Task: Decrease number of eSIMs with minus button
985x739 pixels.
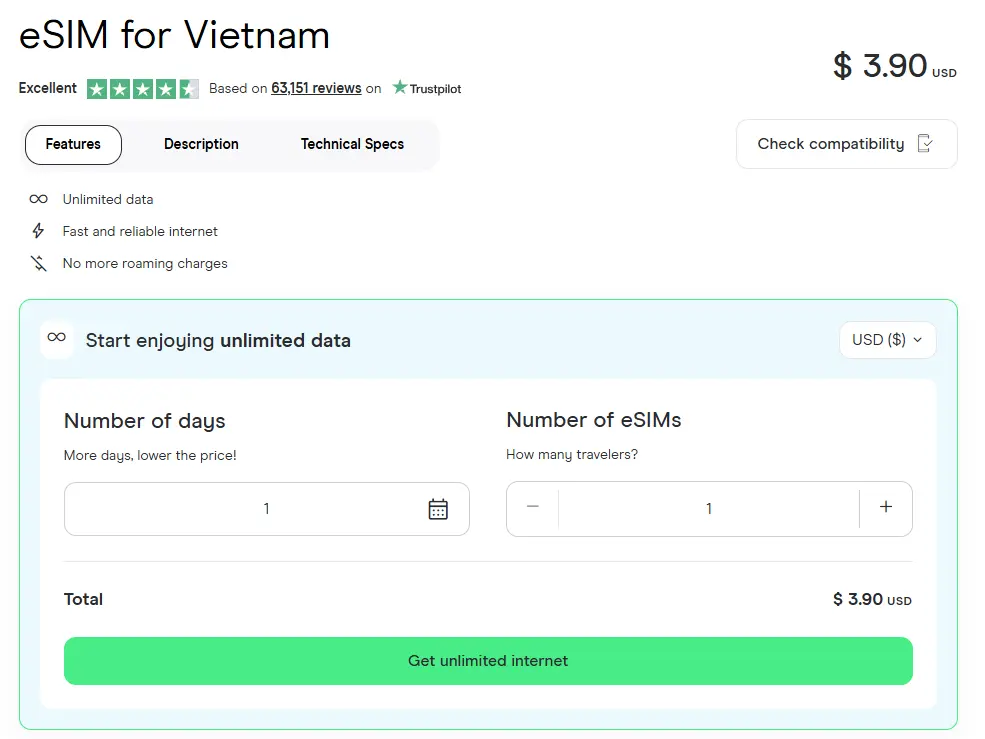Action: (533, 507)
